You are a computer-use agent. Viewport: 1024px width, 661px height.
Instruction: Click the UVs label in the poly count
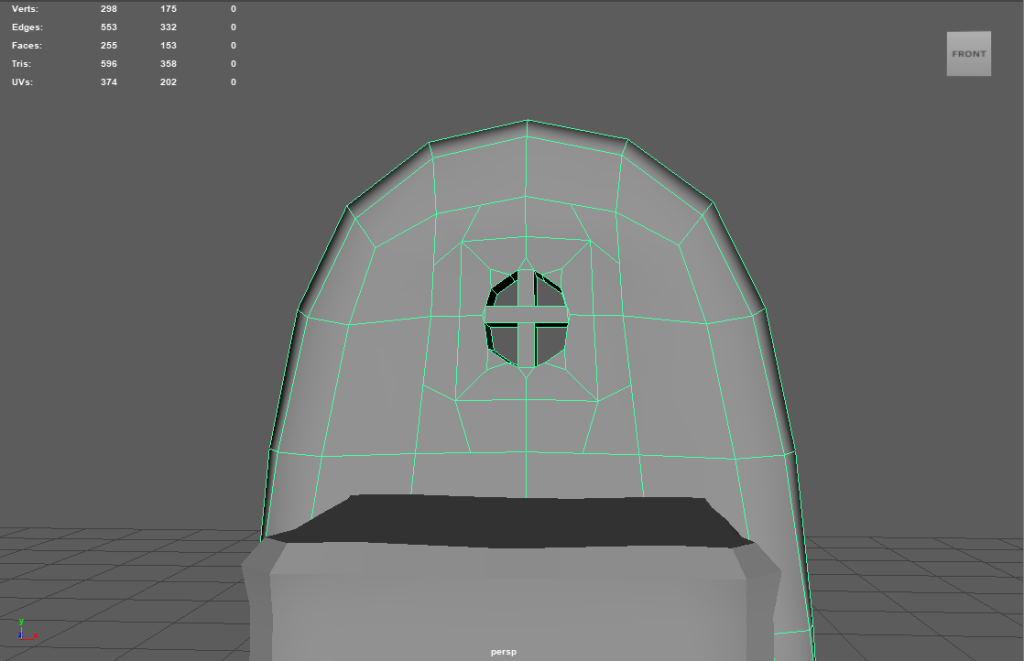[22, 82]
